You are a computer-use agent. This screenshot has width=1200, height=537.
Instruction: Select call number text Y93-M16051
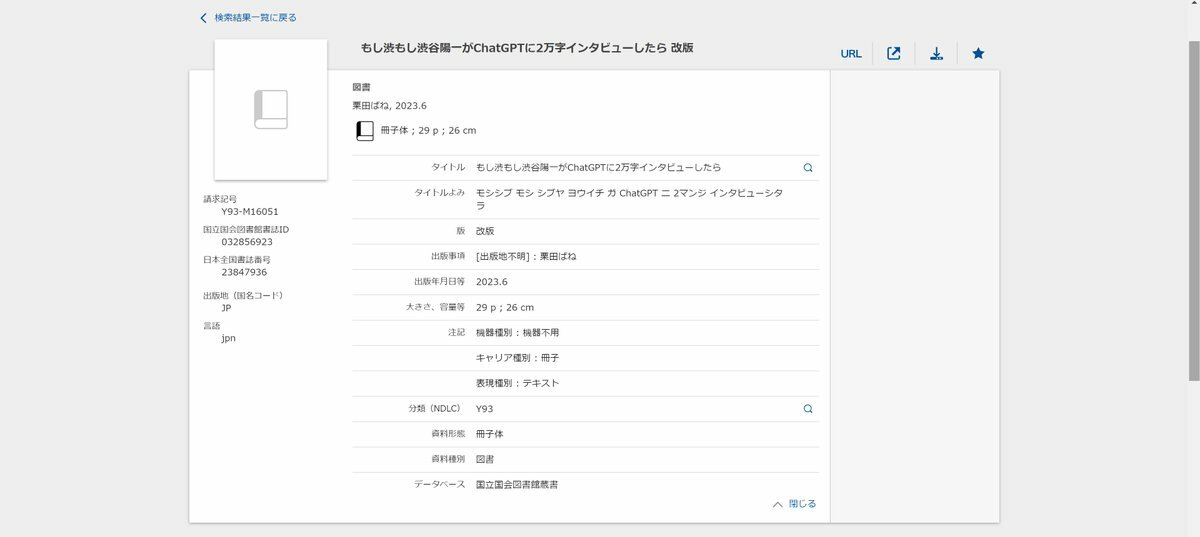click(250, 212)
